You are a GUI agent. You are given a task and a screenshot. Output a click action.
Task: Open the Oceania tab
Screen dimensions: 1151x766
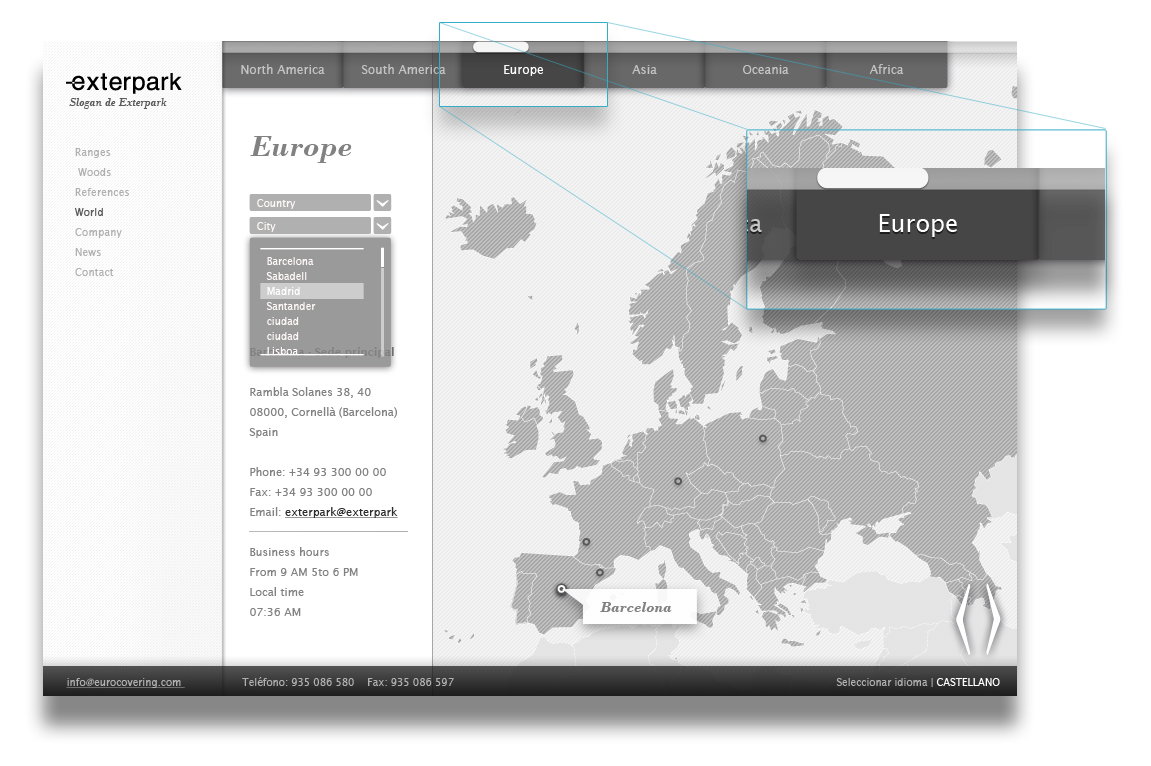pos(765,70)
